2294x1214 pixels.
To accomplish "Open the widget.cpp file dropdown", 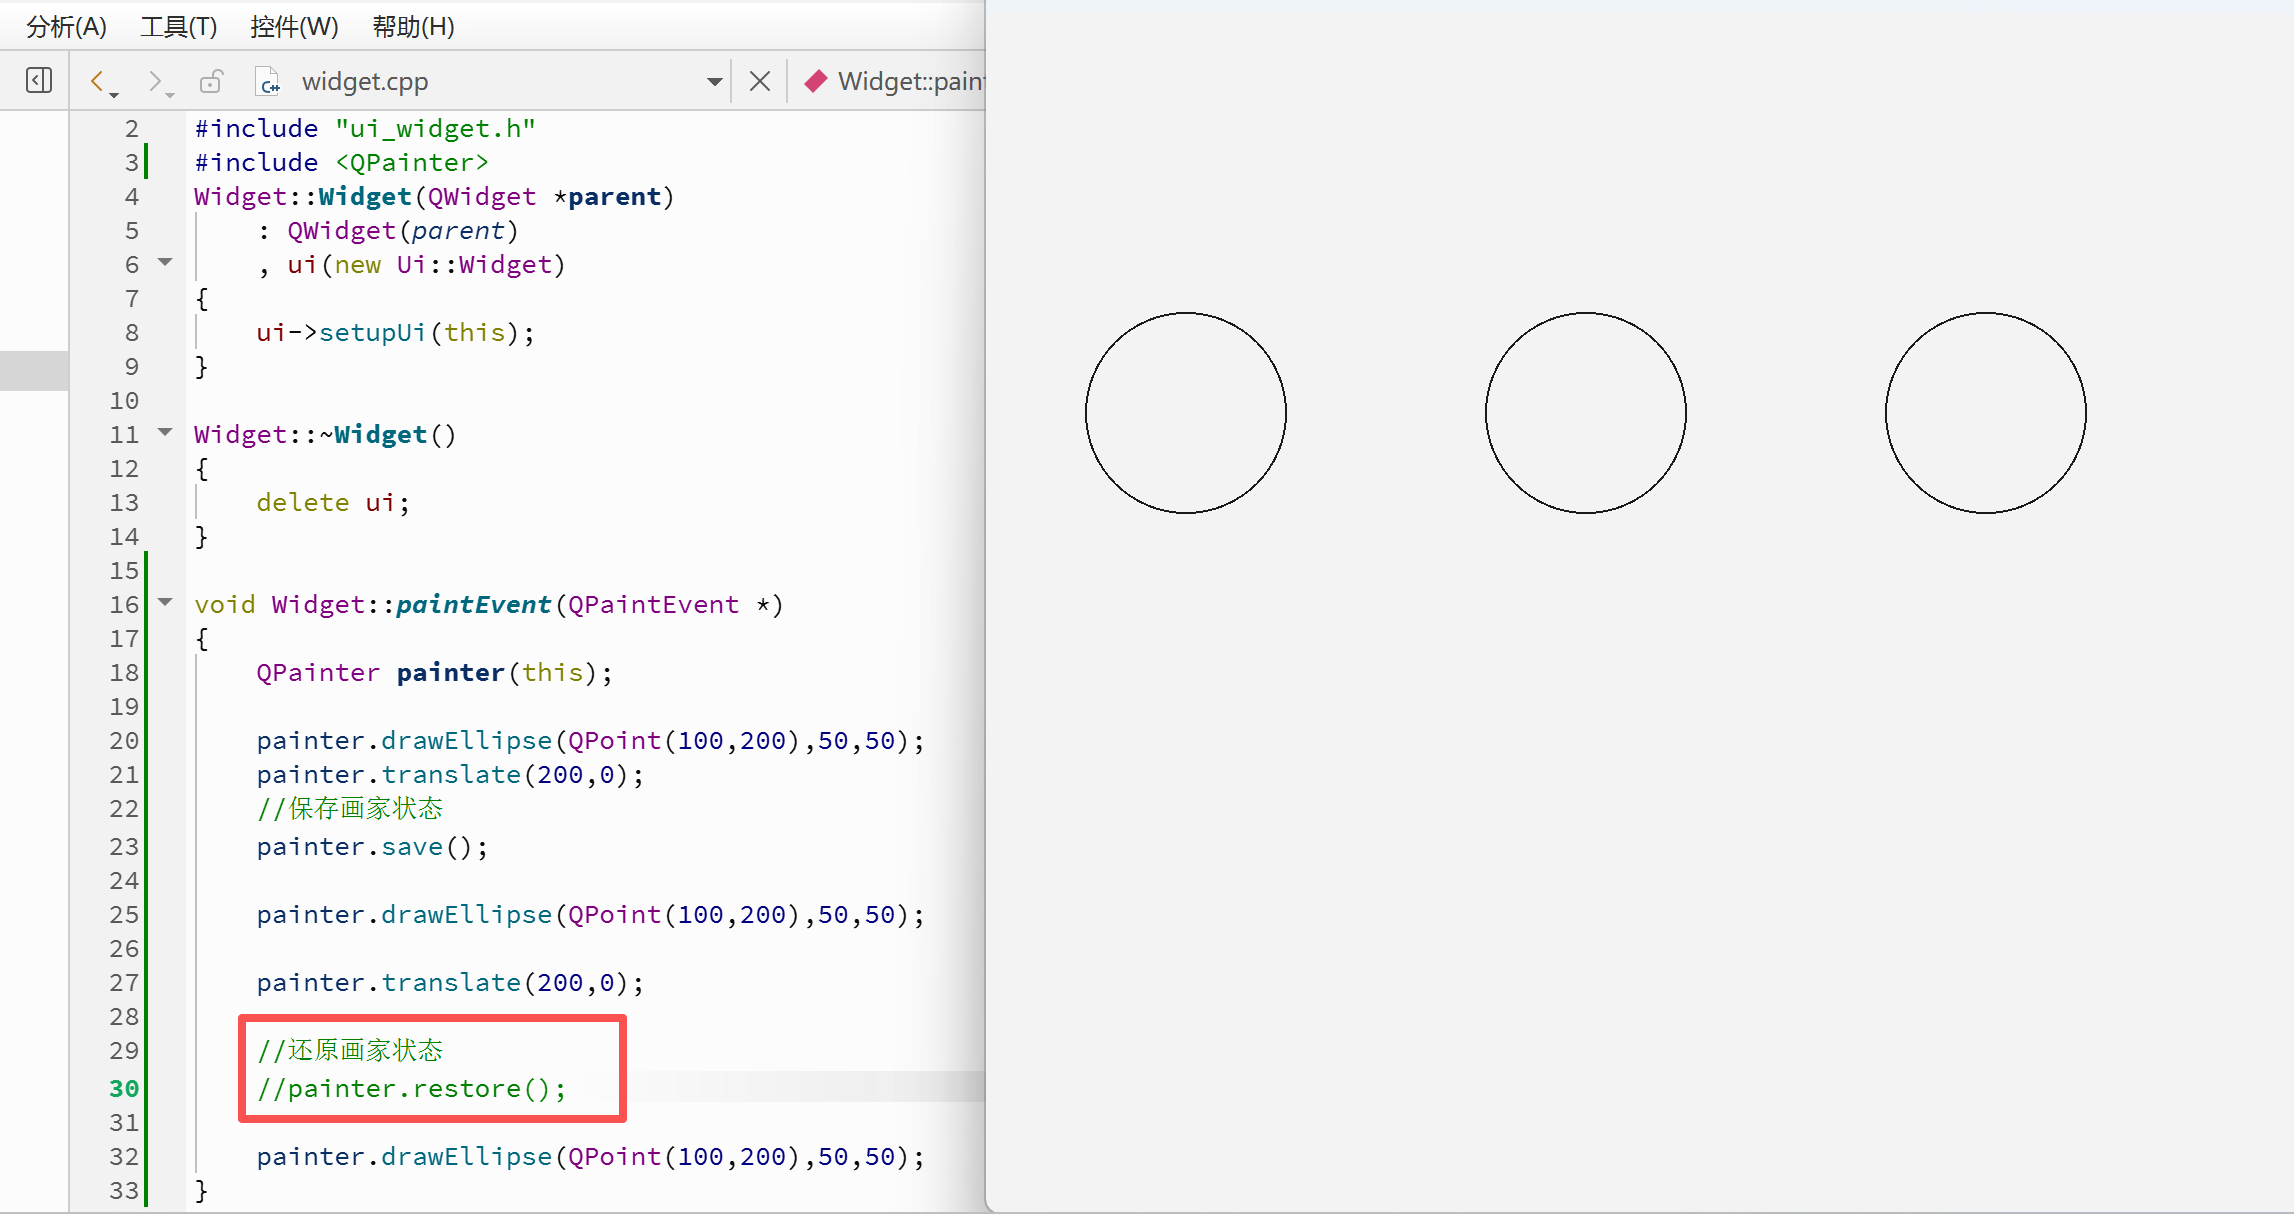I will pyautogui.click(x=714, y=81).
